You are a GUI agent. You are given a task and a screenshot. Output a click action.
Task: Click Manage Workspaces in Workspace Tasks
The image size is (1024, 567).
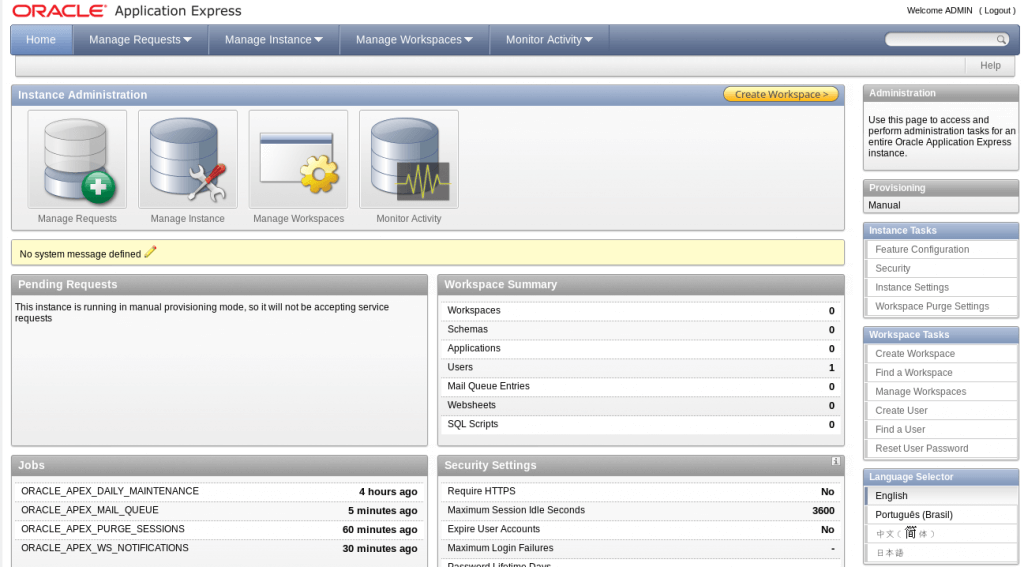pos(920,391)
